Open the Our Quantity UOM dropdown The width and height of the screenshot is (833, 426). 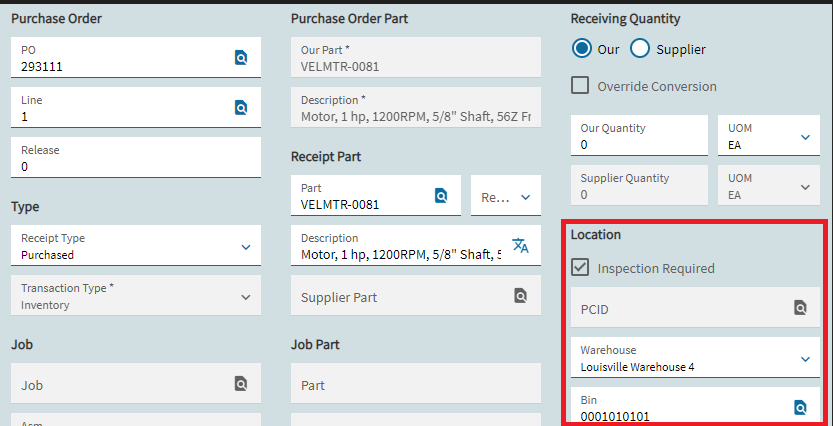[x=806, y=137]
